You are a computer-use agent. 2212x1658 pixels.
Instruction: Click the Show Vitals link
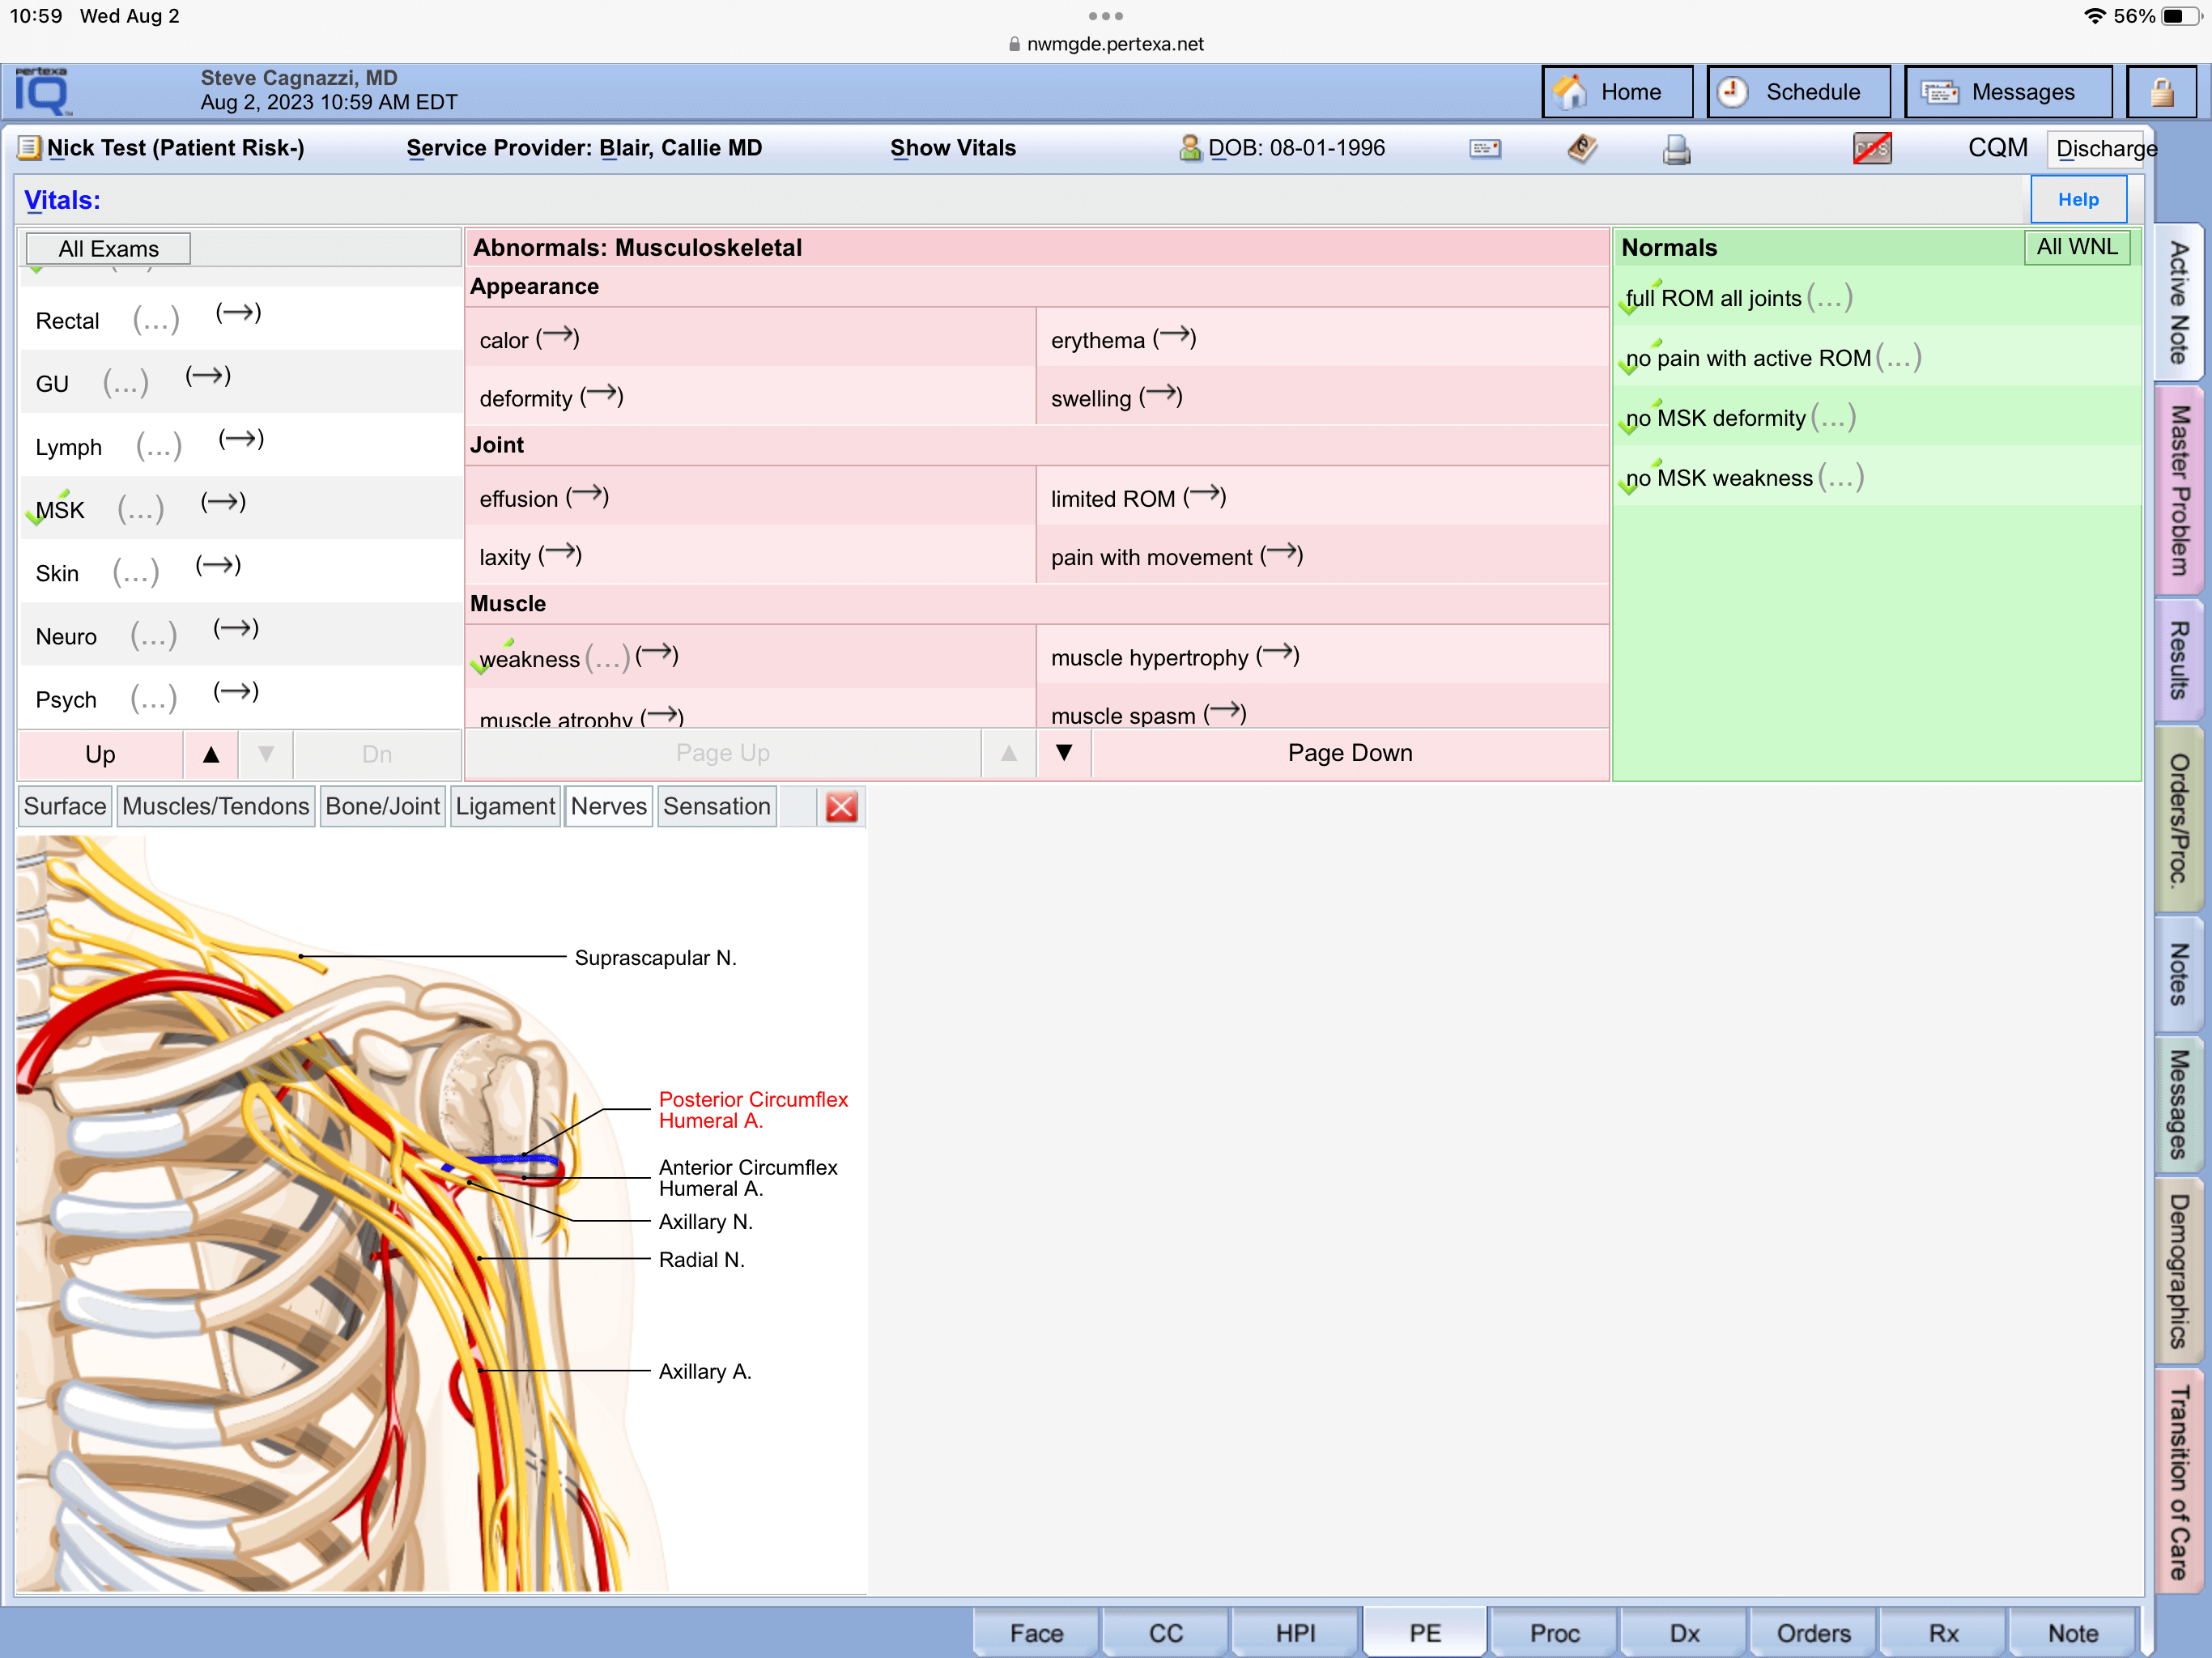952,148
